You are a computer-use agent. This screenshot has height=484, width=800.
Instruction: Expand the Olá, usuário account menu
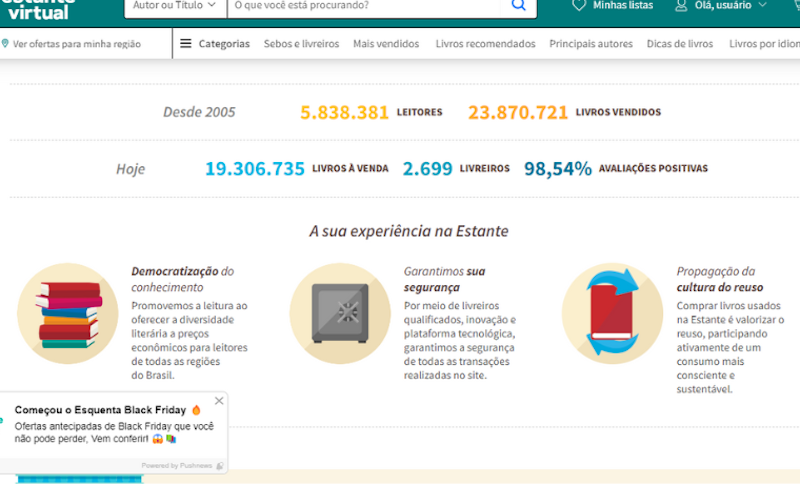pyautogui.click(x=730, y=6)
